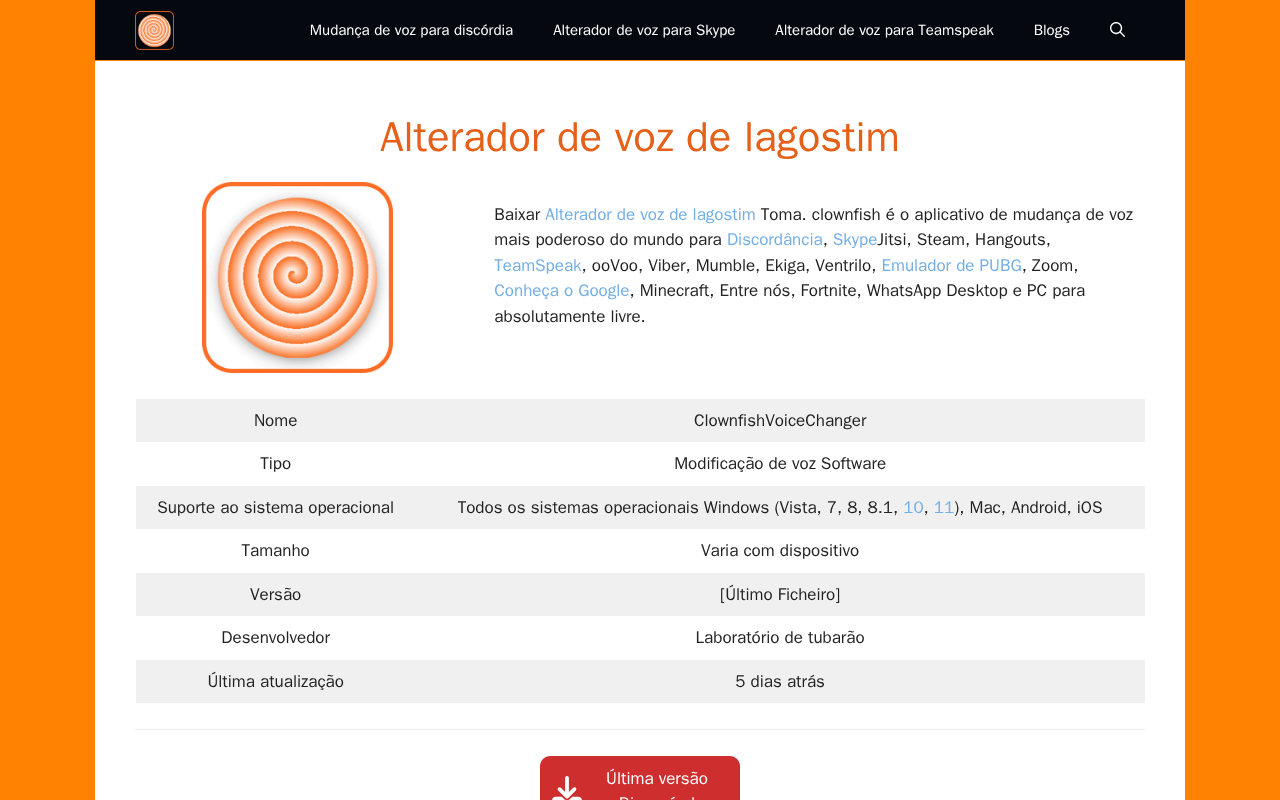Click the 'Varia com dispositivo' cell
1280x800 pixels.
point(780,551)
